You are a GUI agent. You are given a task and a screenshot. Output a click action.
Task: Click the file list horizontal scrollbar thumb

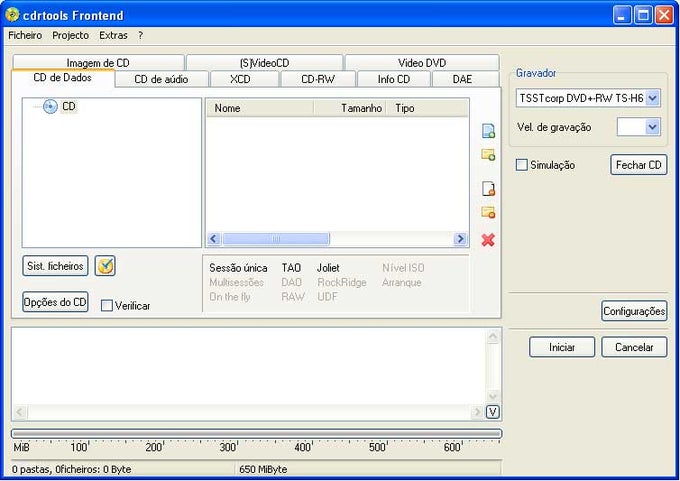click(276, 239)
